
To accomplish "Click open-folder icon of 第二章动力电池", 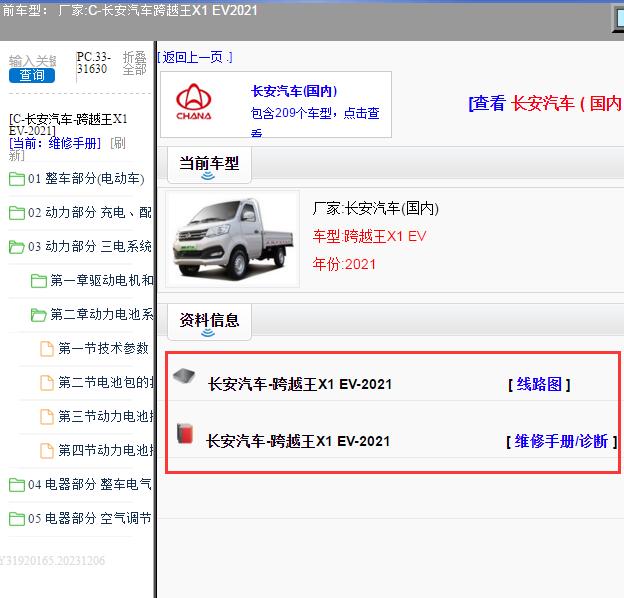I will [39, 315].
